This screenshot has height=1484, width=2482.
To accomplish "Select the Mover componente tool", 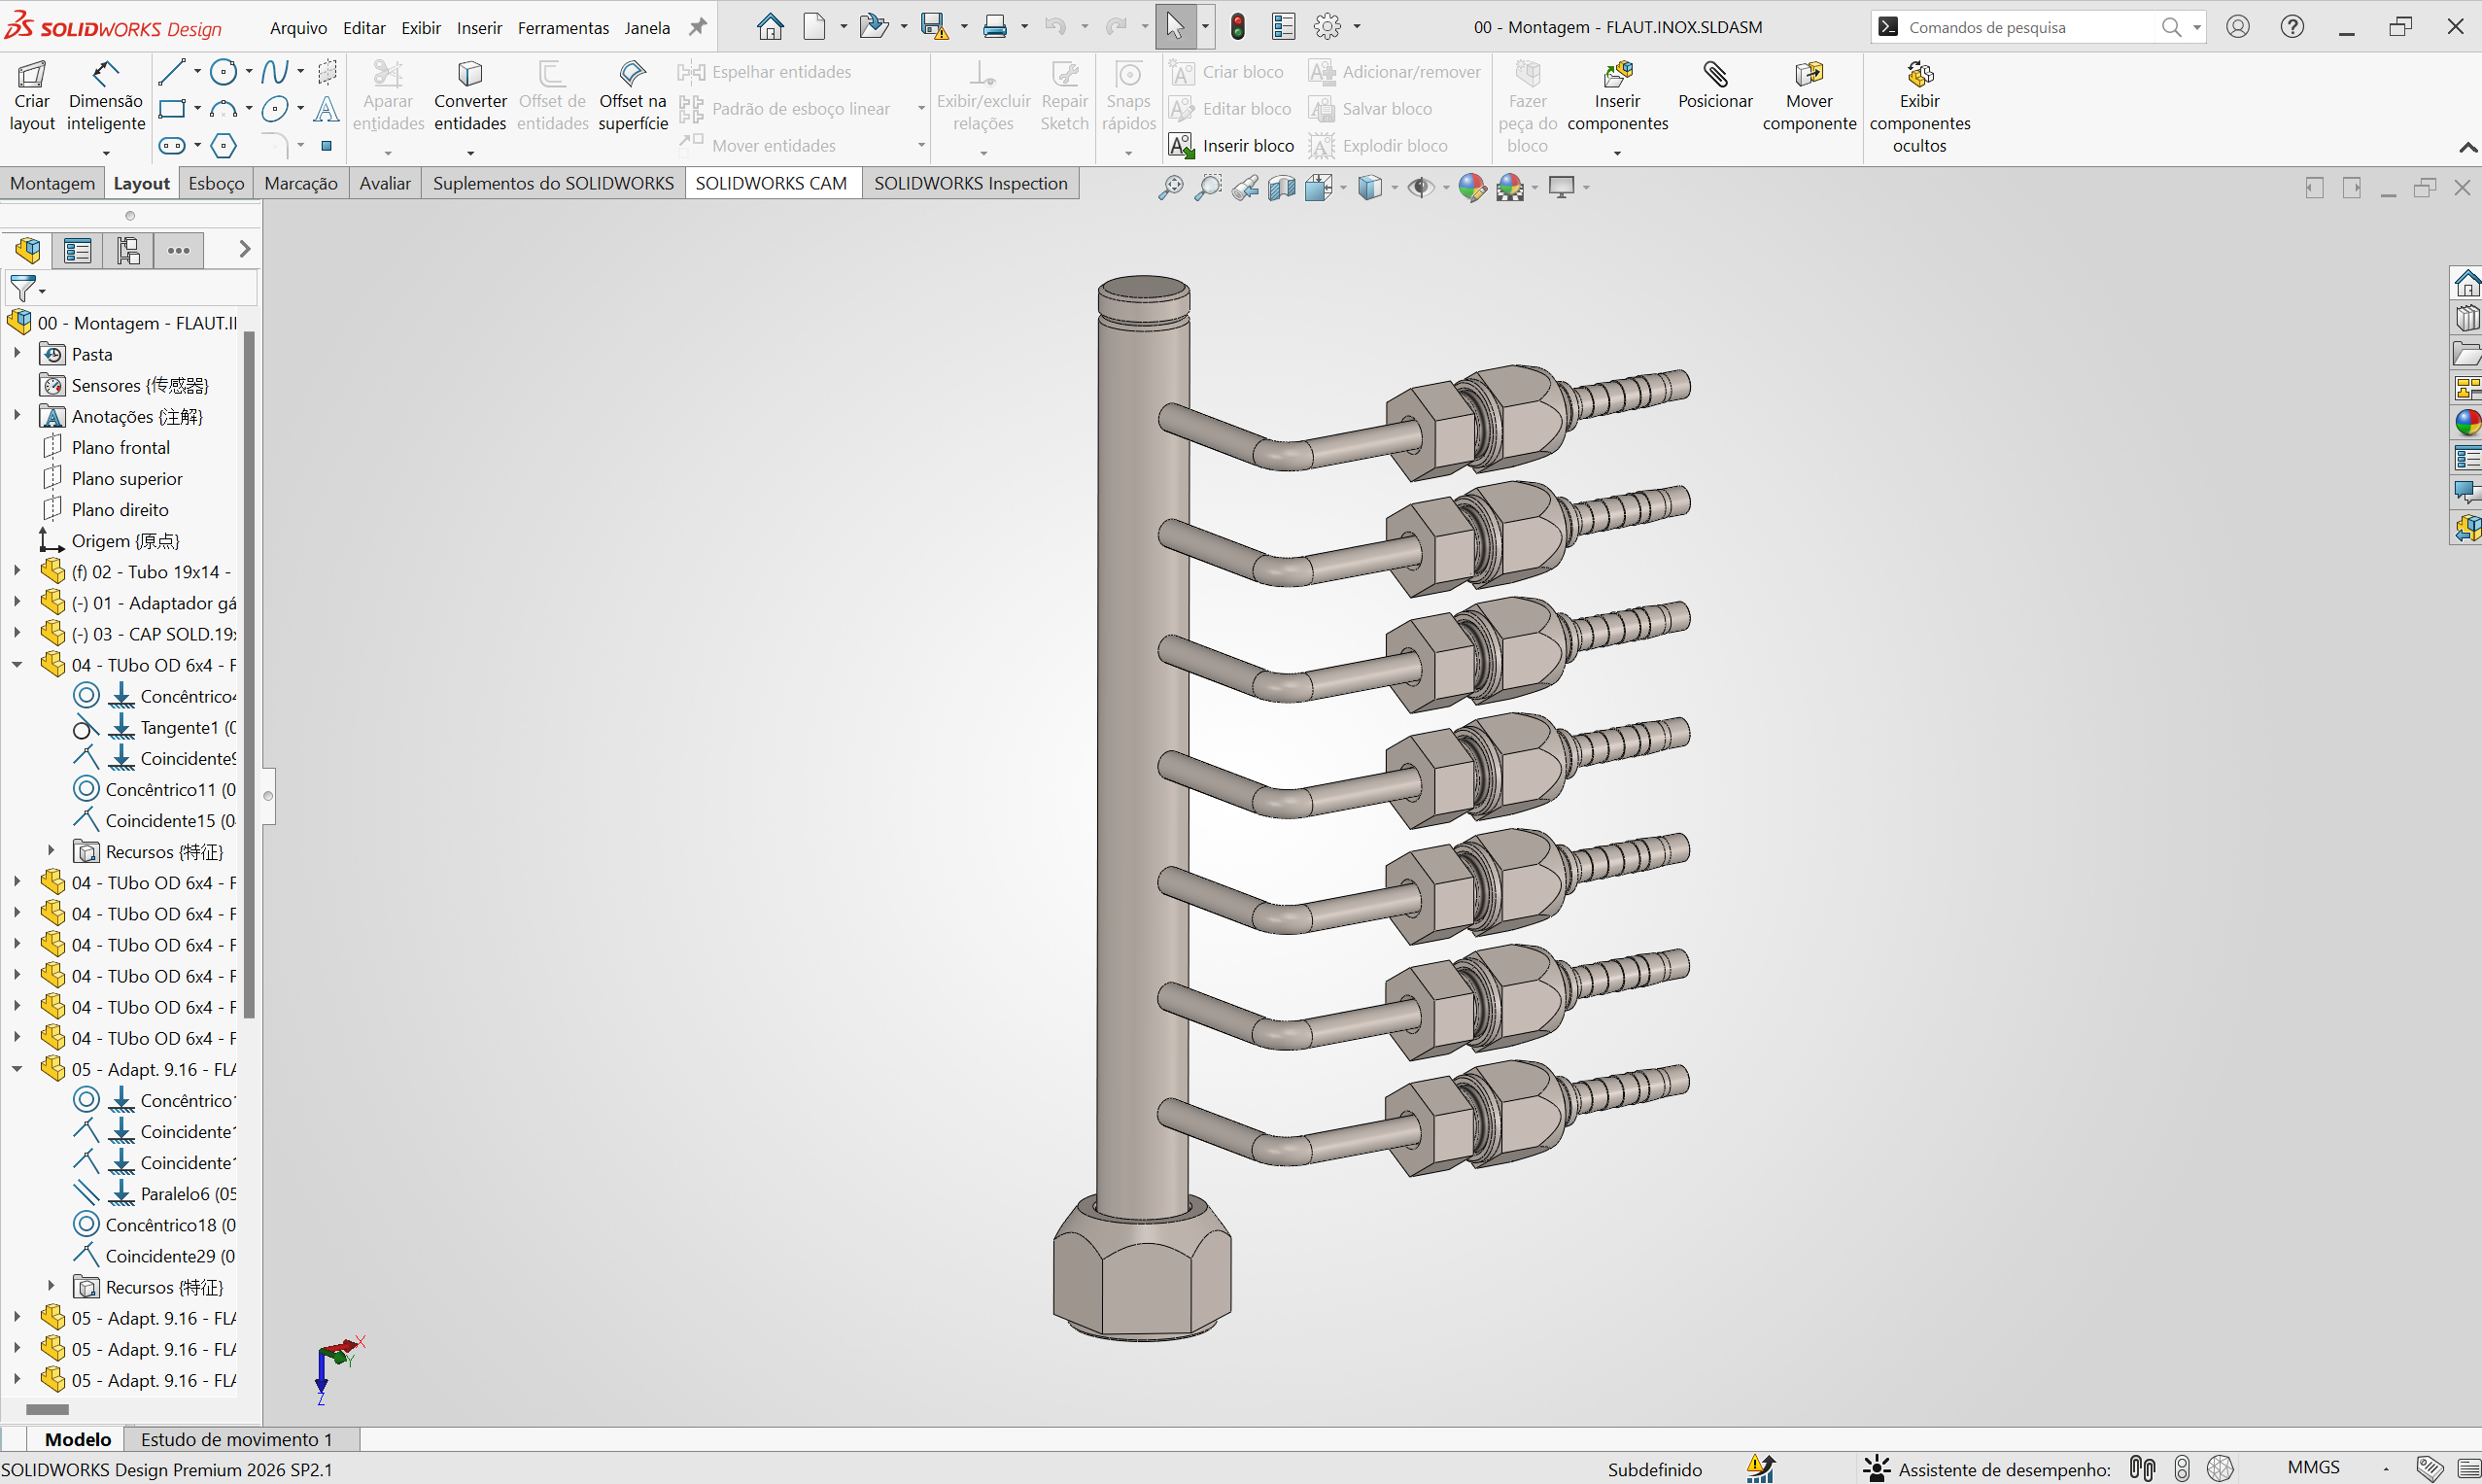I will (1809, 96).
